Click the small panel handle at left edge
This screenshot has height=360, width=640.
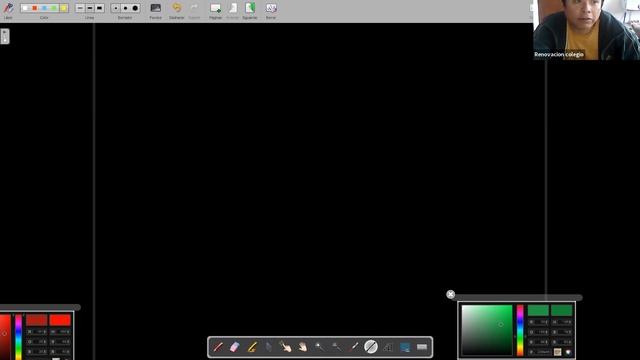pos(4,36)
